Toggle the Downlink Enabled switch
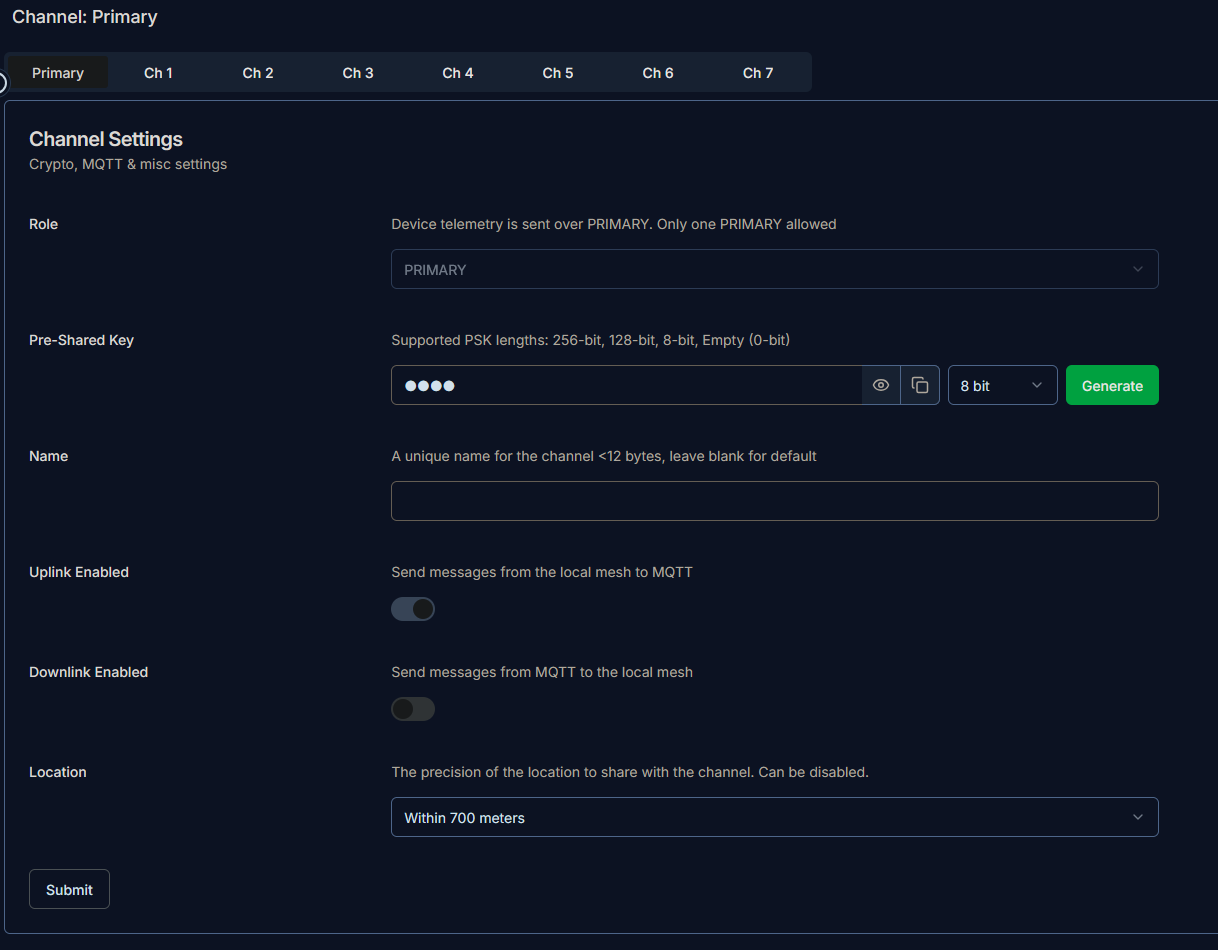 [x=413, y=709]
